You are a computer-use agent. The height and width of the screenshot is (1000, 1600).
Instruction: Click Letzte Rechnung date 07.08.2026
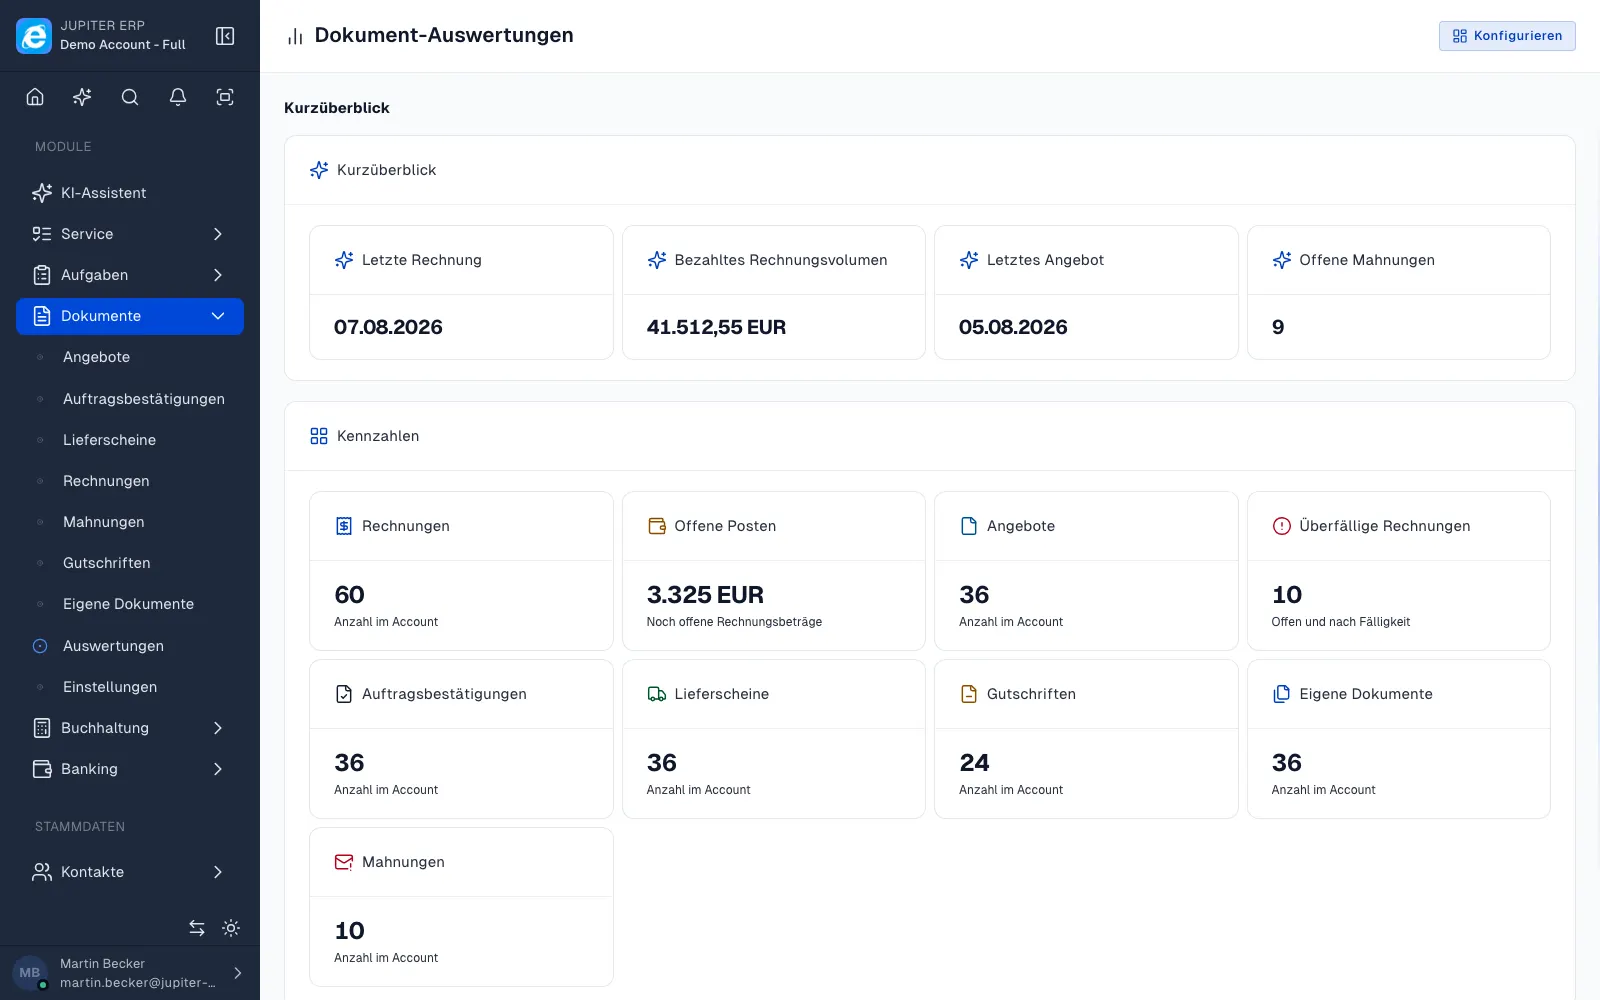click(x=388, y=327)
